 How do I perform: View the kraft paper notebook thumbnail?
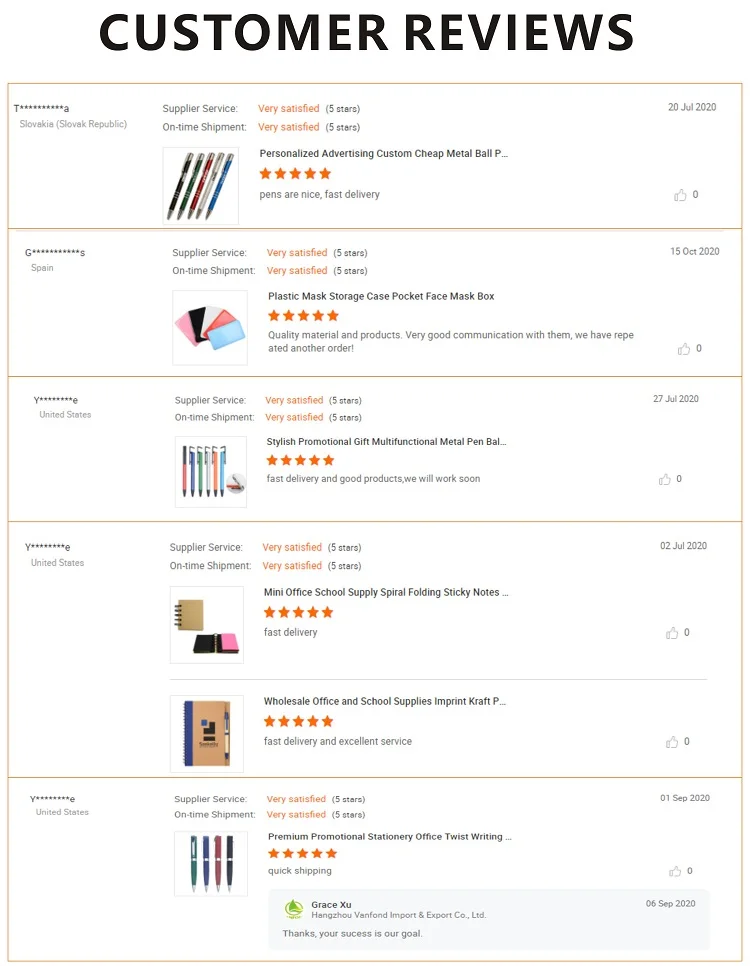coord(207,733)
